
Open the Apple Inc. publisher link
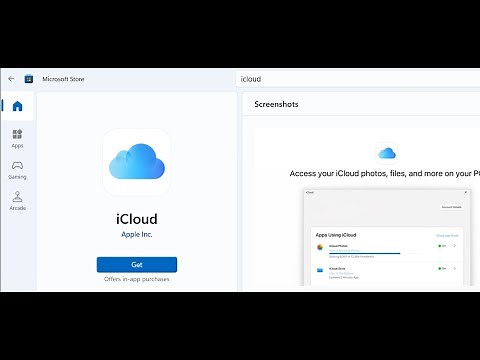click(137, 234)
